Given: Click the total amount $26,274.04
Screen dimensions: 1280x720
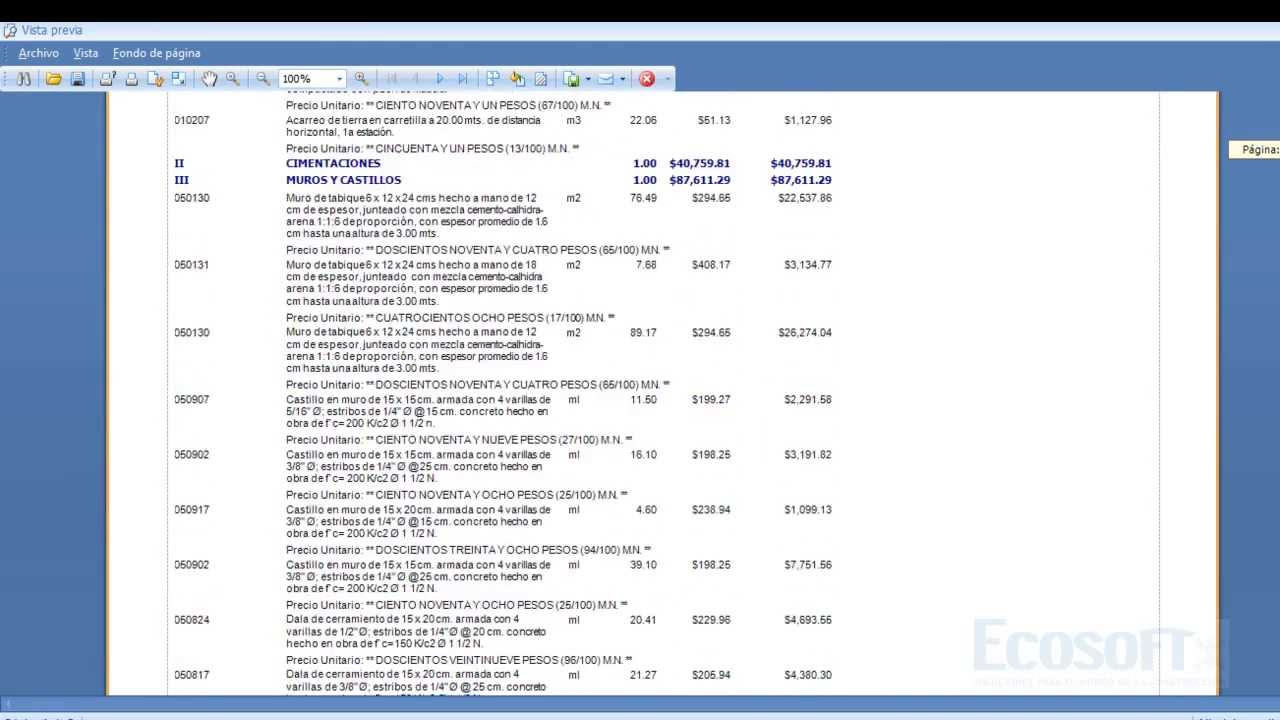Looking at the screenshot, I should click(x=805, y=333).
